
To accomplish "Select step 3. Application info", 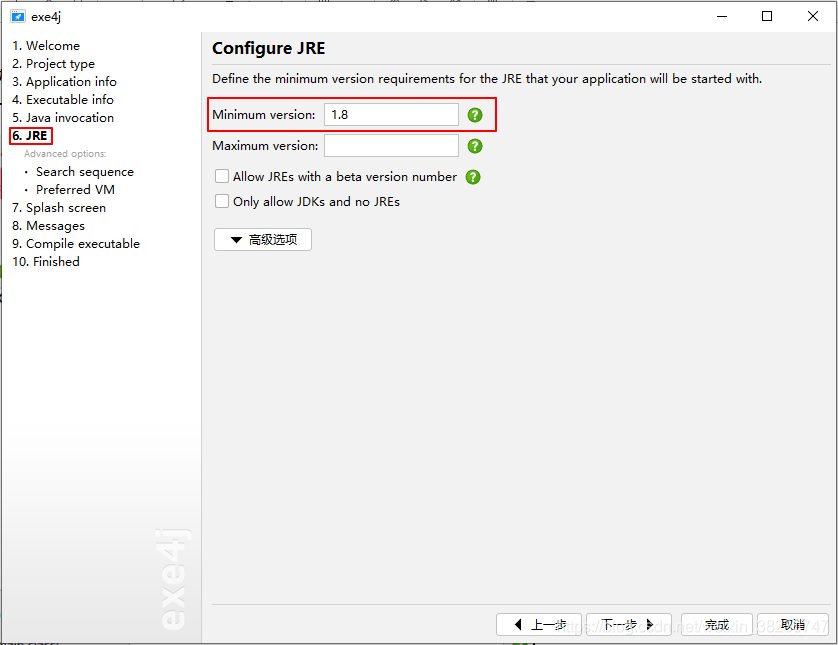I will click(64, 82).
